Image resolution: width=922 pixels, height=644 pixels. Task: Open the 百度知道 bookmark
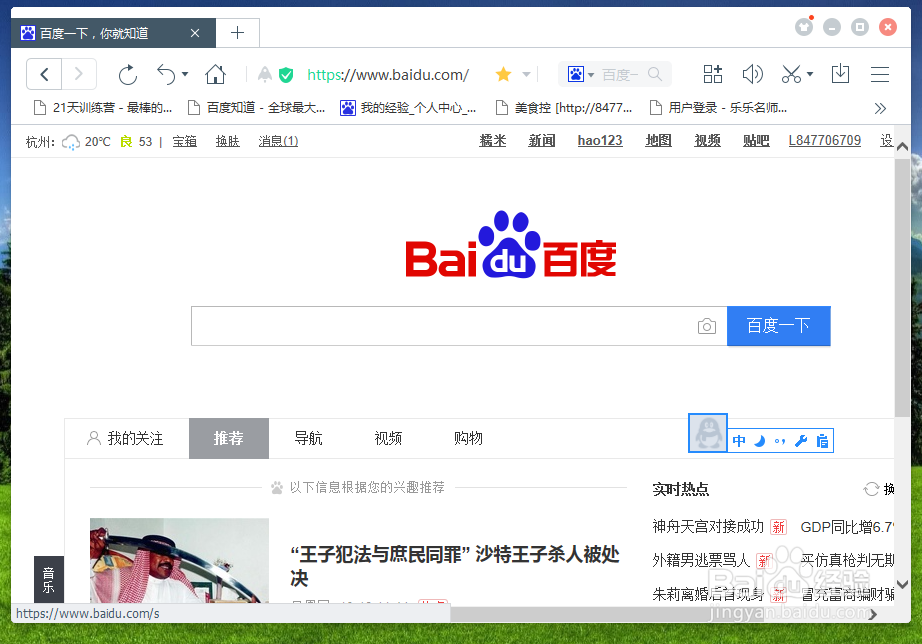(256, 108)
